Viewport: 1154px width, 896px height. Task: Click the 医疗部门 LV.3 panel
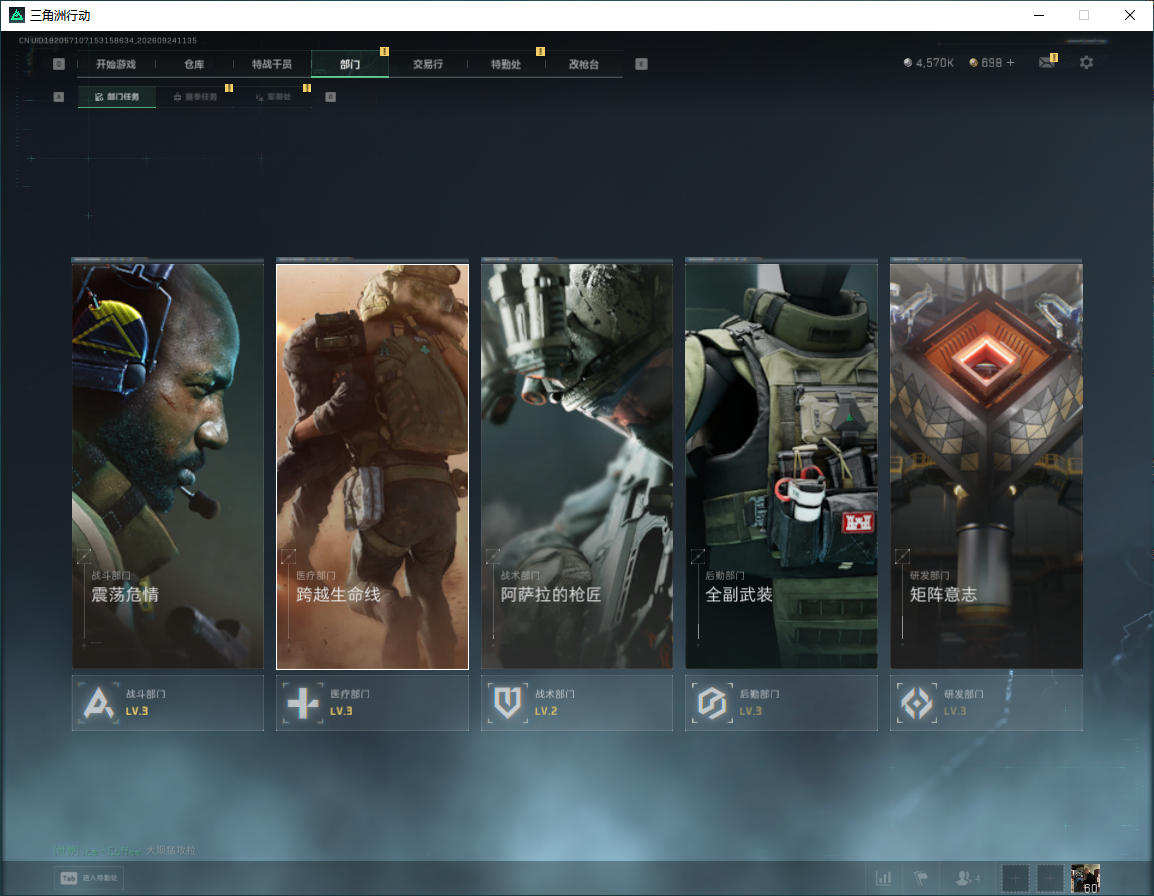(372, 703)
